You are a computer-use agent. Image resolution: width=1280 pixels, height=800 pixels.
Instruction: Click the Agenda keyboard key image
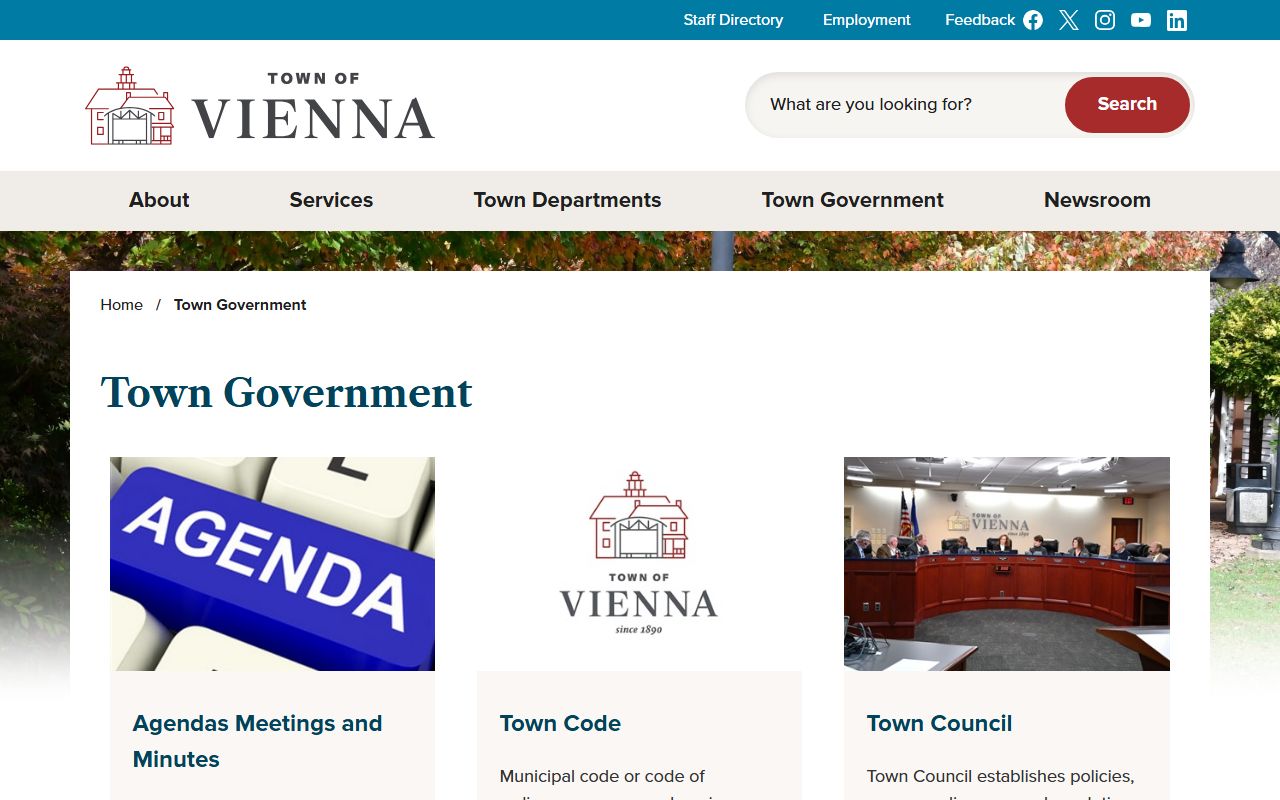point(272,564)
